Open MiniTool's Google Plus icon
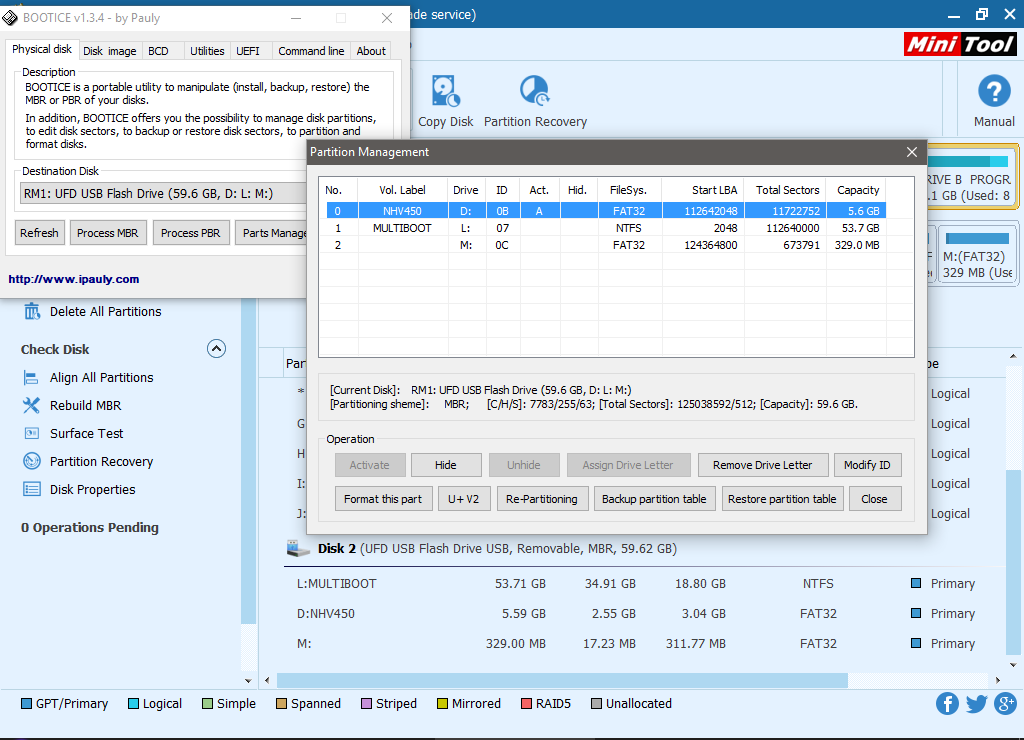The height and width of the screenshot is (740, 1024). pyautogui.click(x=1005, y=703)
